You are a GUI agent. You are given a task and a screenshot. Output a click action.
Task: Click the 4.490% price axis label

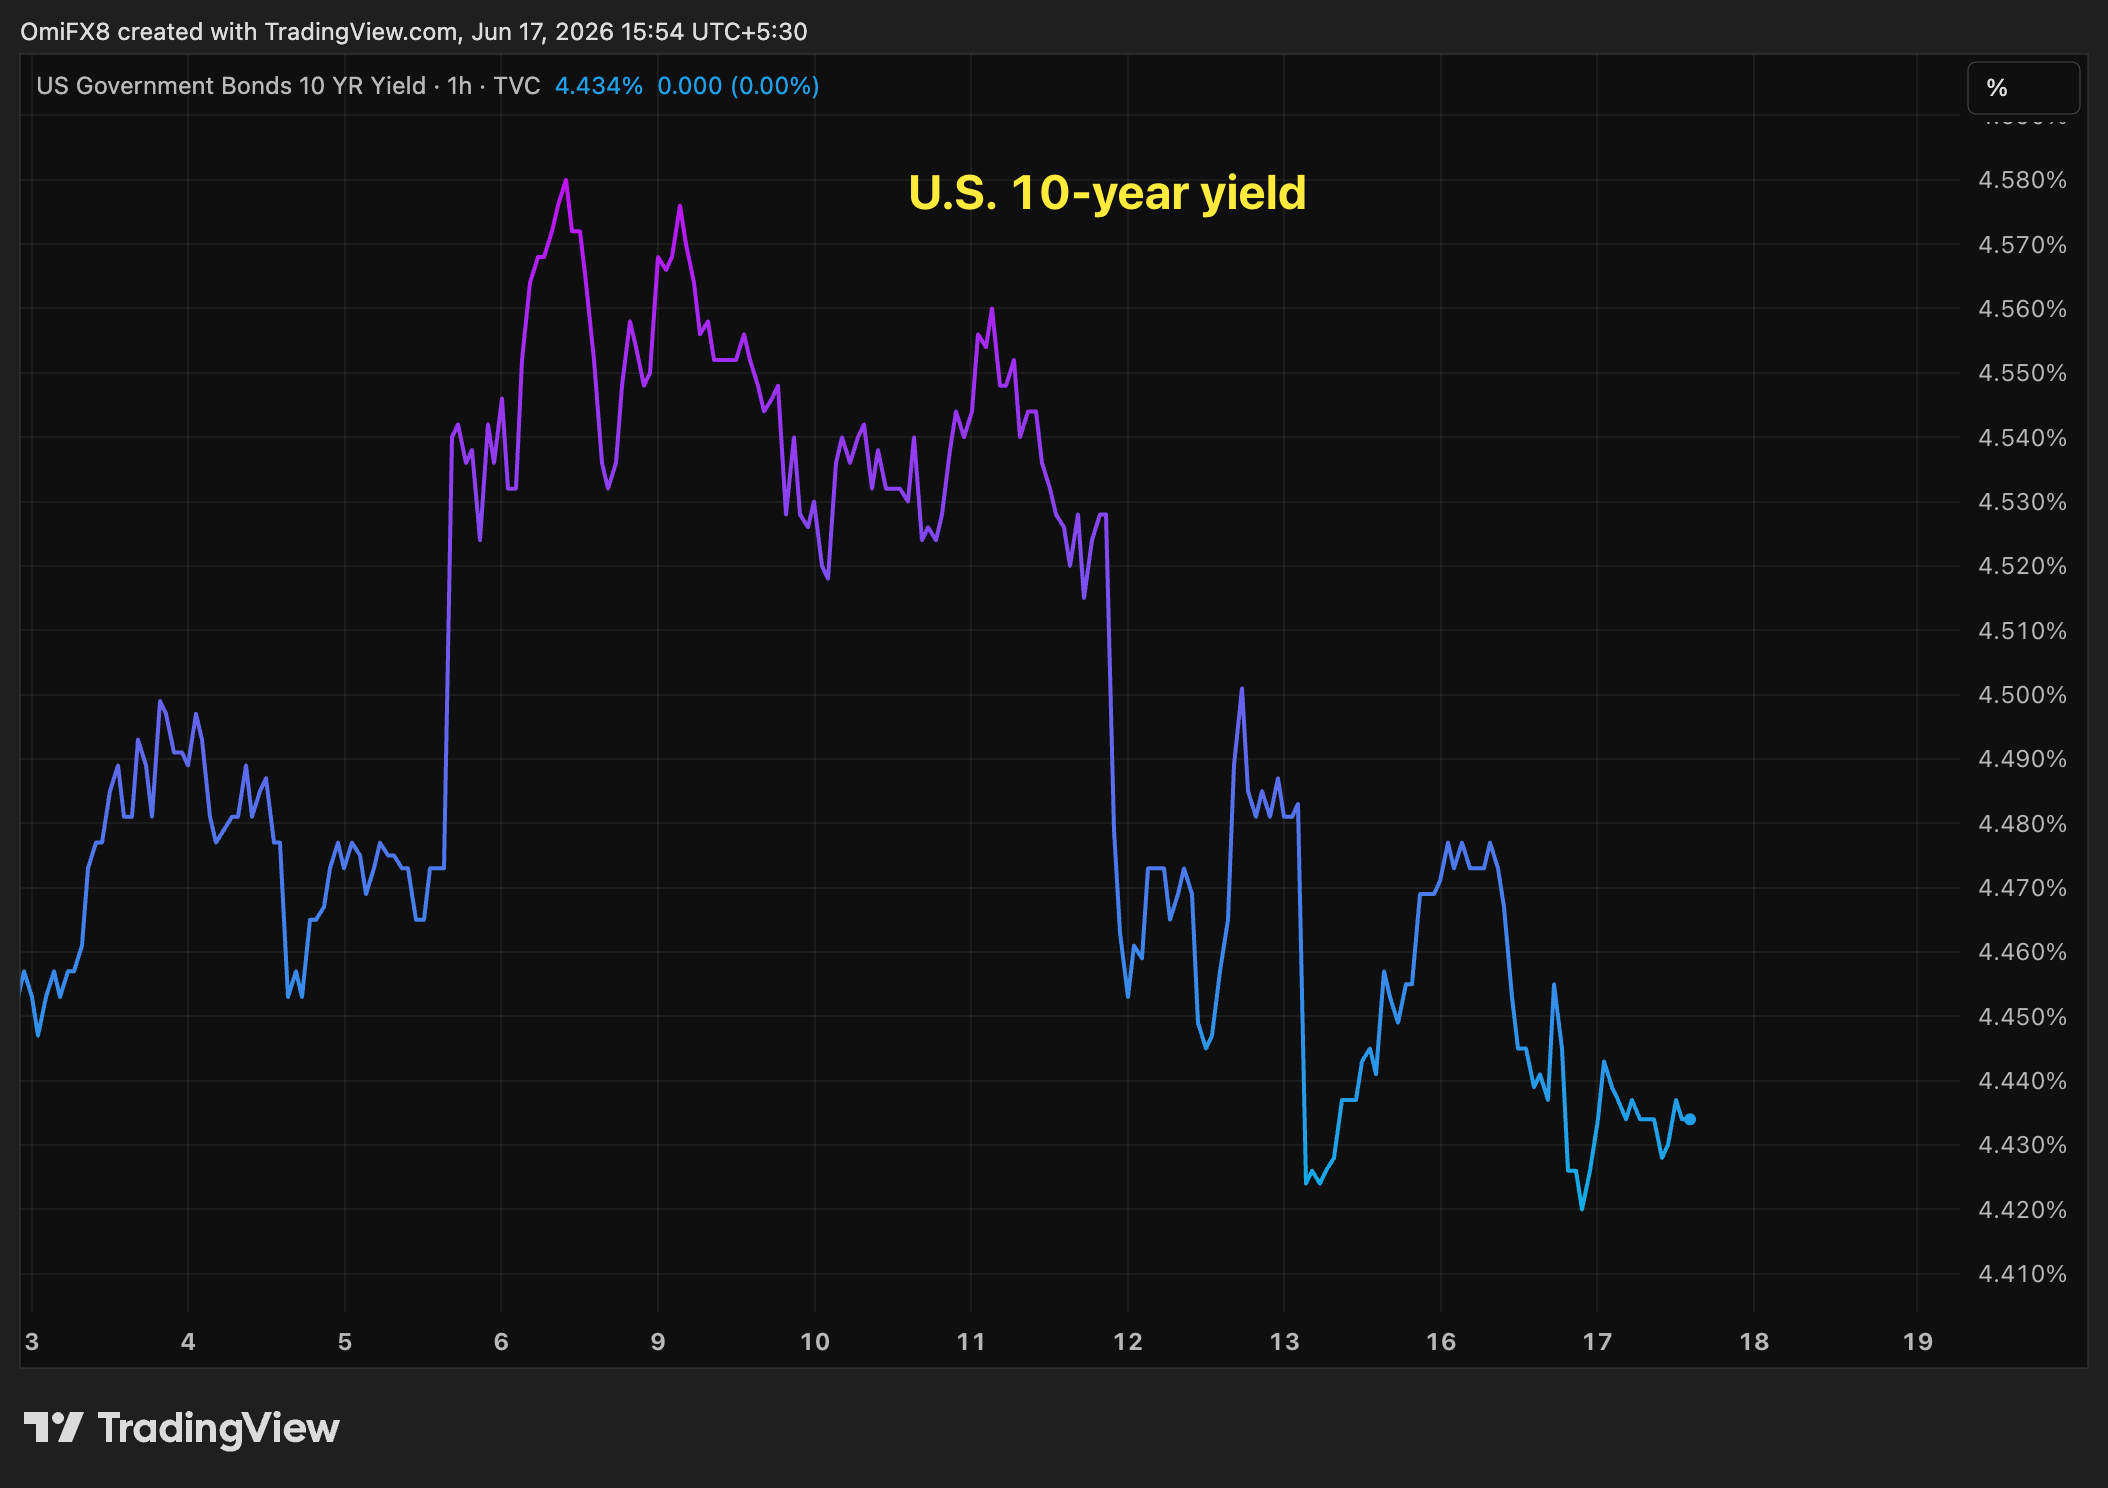2022,759
